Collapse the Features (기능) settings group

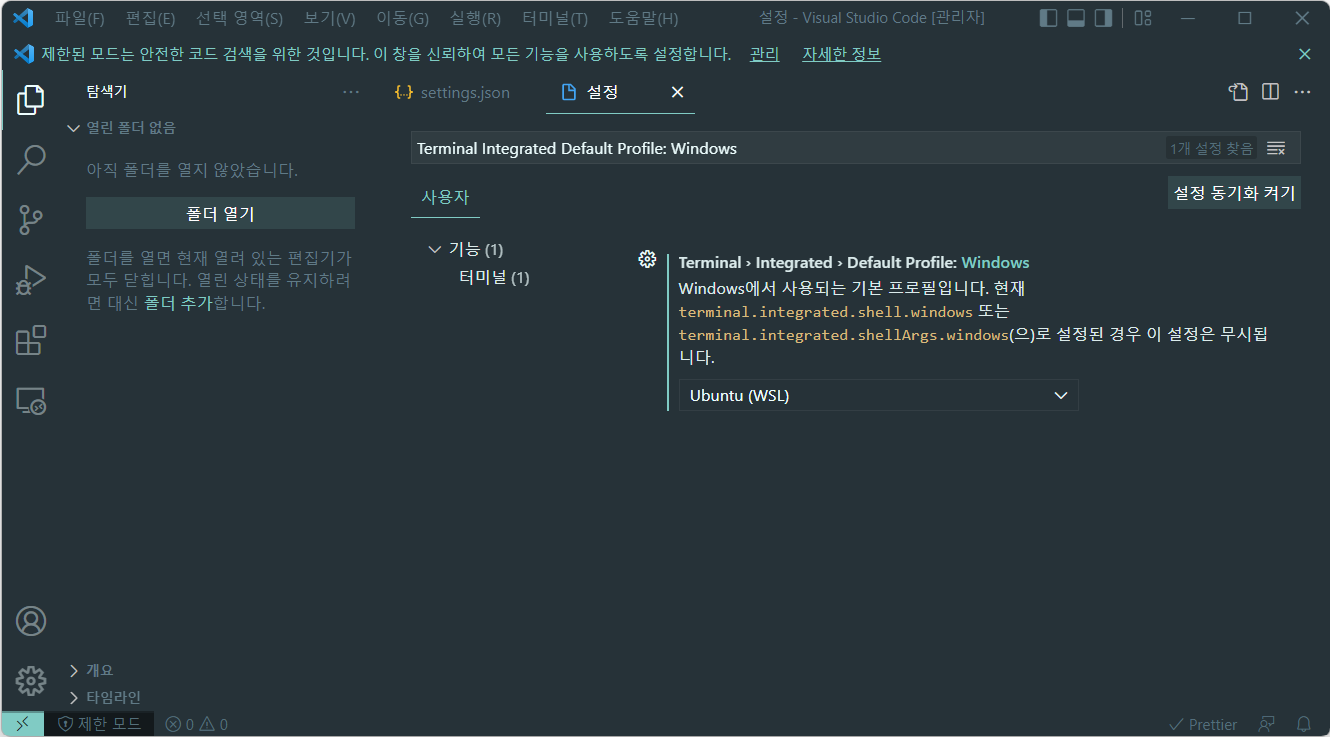[434, 249]
